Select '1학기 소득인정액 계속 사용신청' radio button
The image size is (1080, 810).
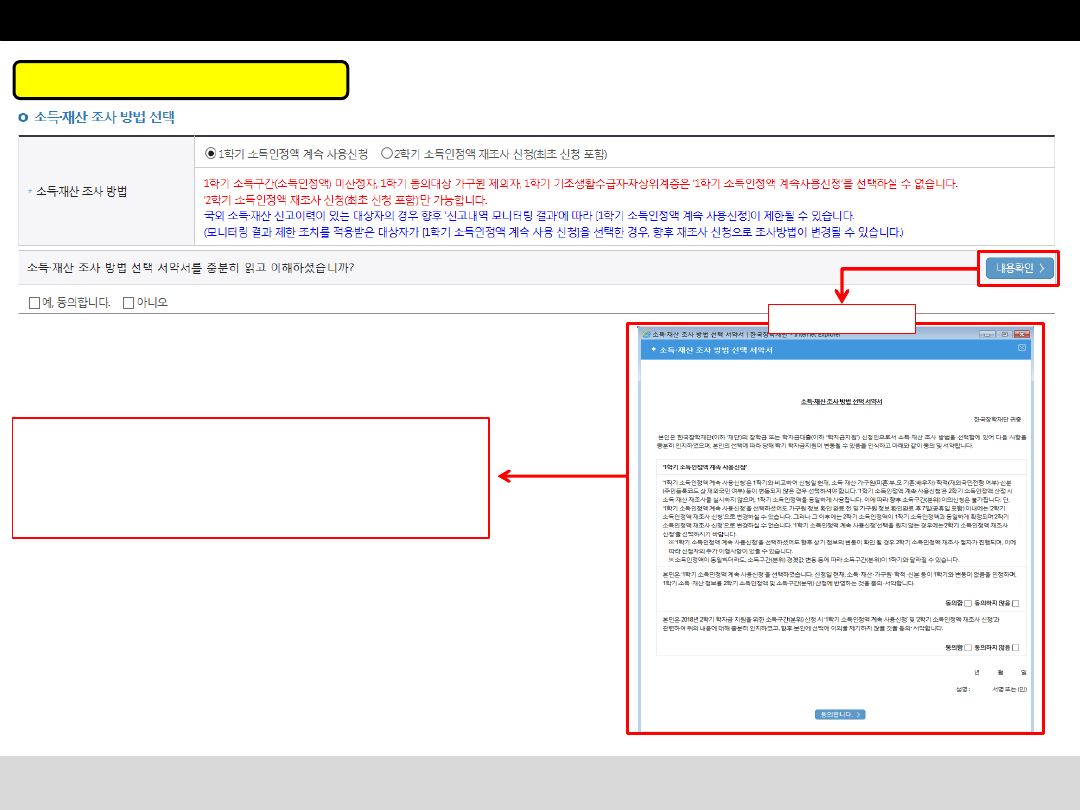(210, 154)
